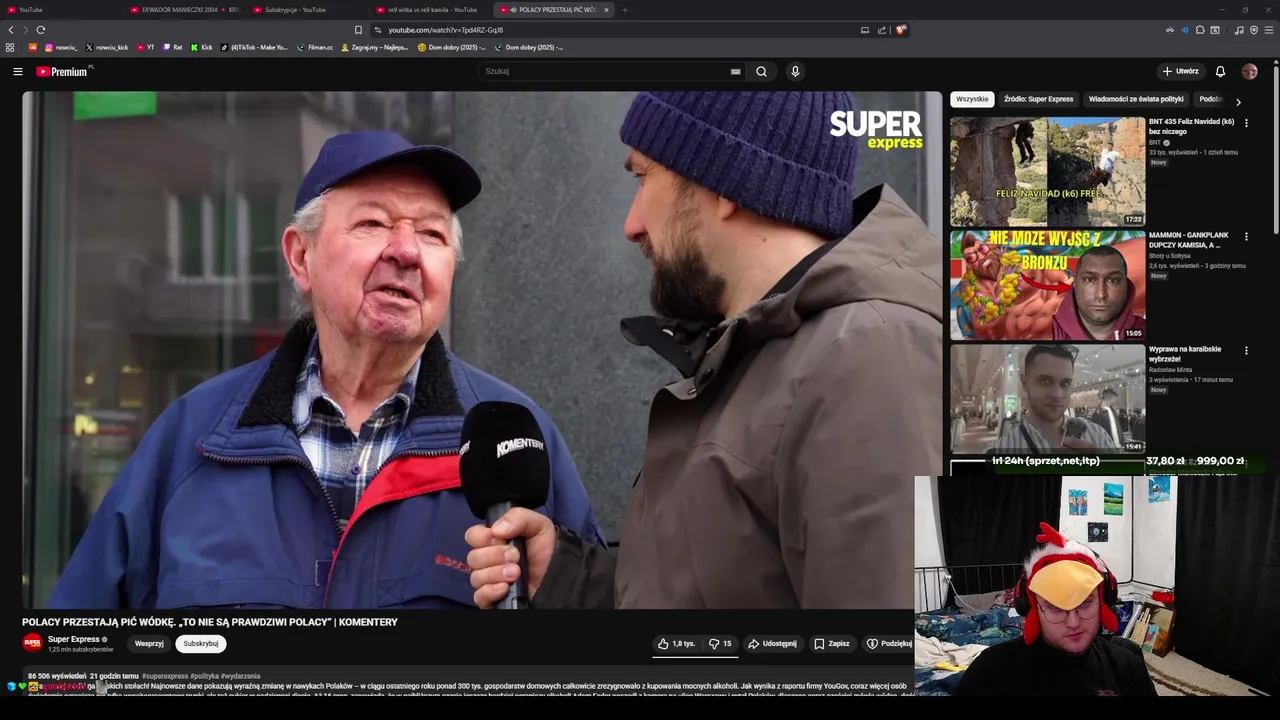The height and width of the screenshot is (720, 1280).
Task: Open the YouTube hamburger guide menu
Action: pyautogui.click(x=17, y=71)
